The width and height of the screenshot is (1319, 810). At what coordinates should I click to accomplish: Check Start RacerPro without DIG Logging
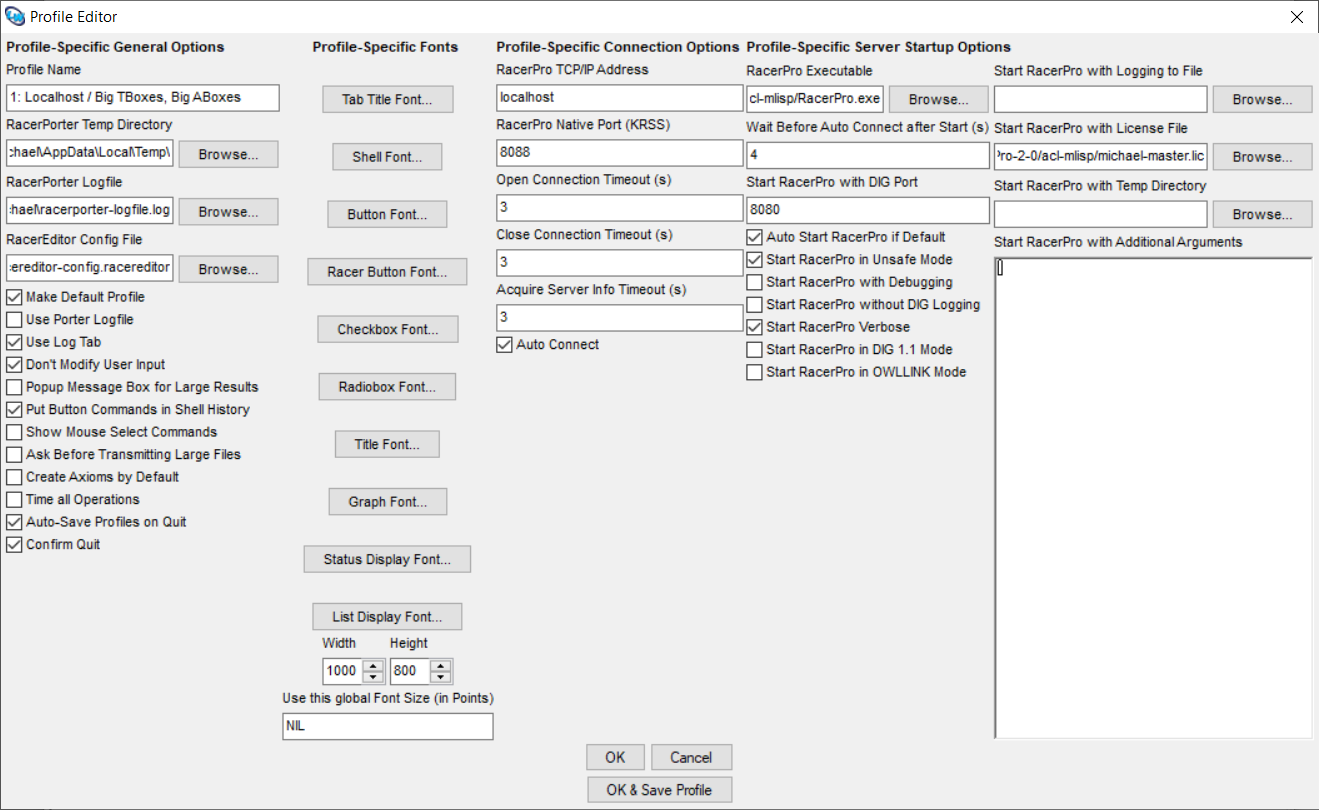coord(754,305)
